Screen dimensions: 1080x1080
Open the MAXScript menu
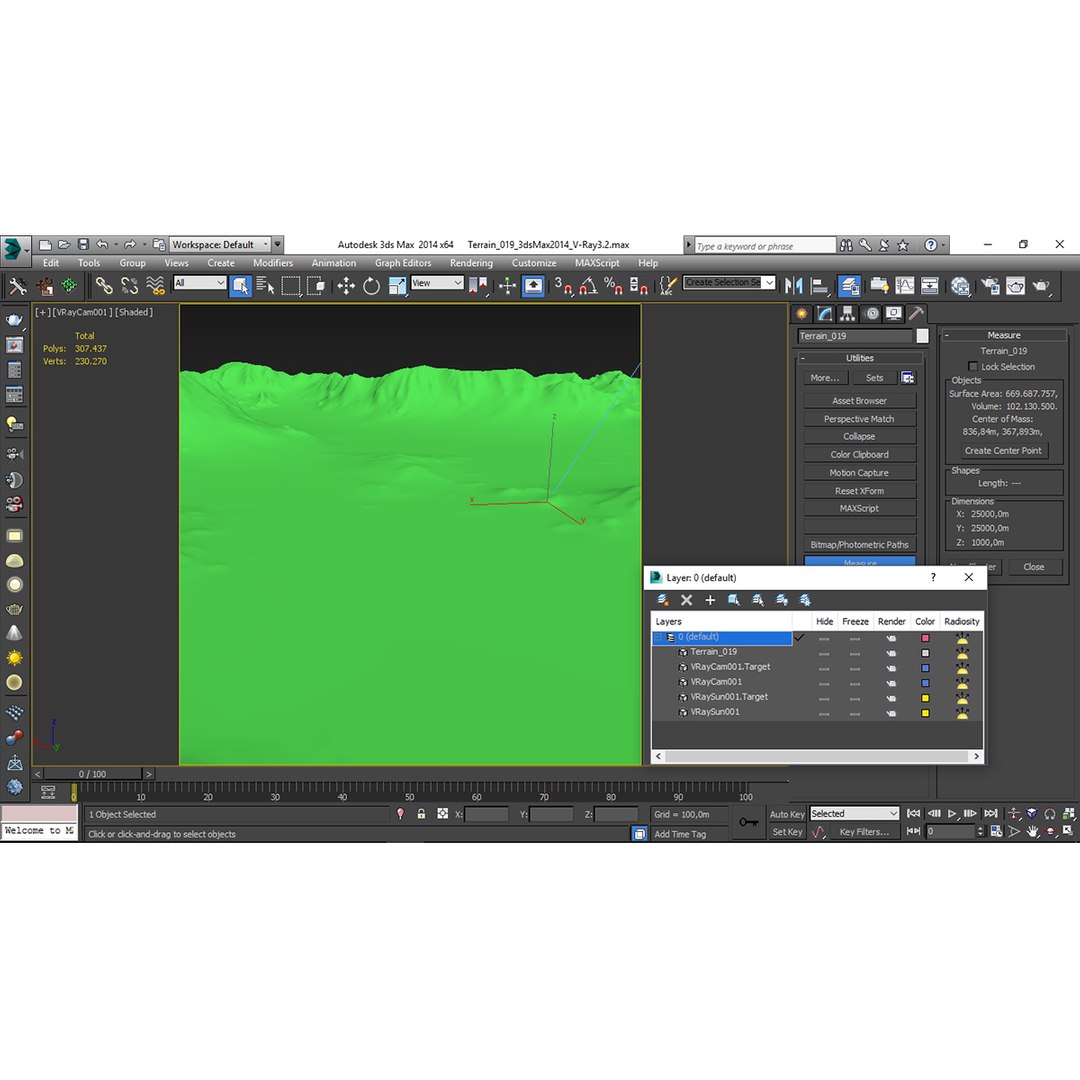tap(597, 263)
